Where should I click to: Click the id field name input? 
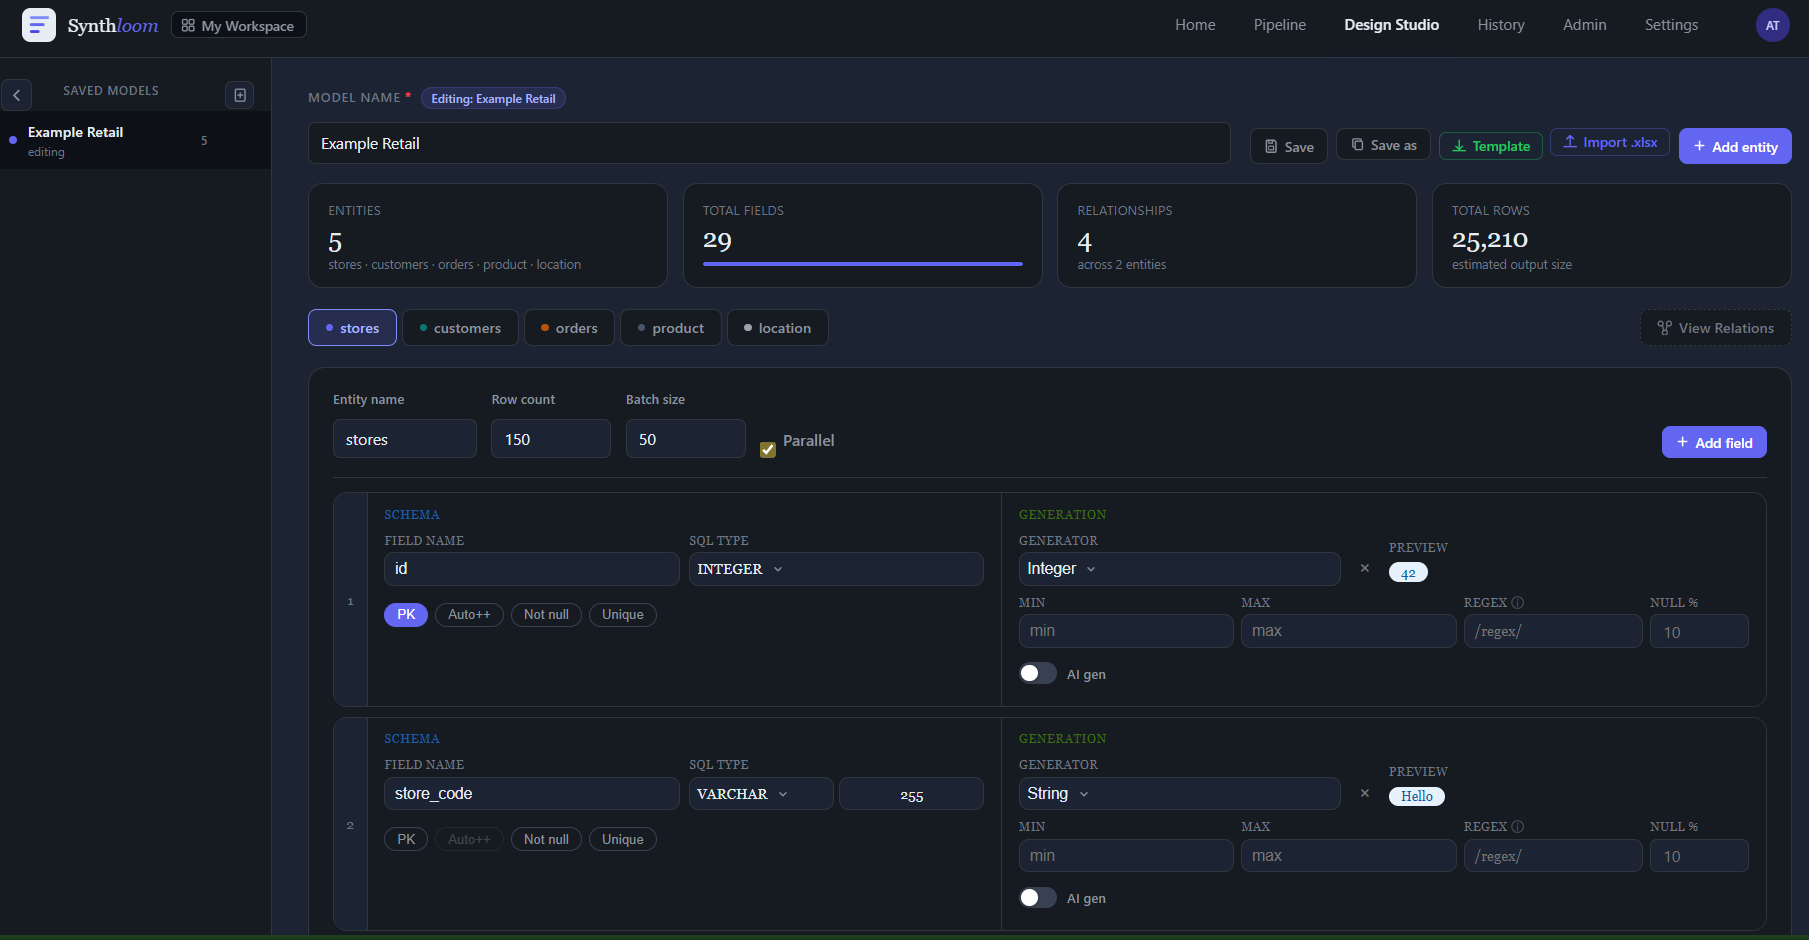point(532,569)
